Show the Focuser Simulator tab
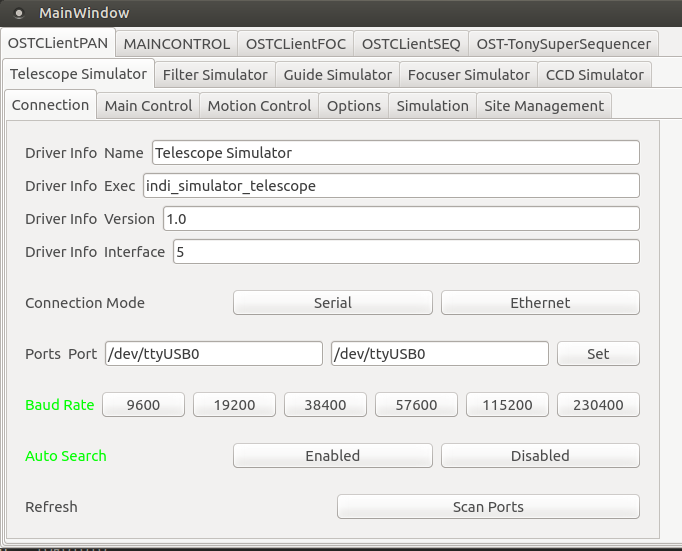 pos(468,75)
